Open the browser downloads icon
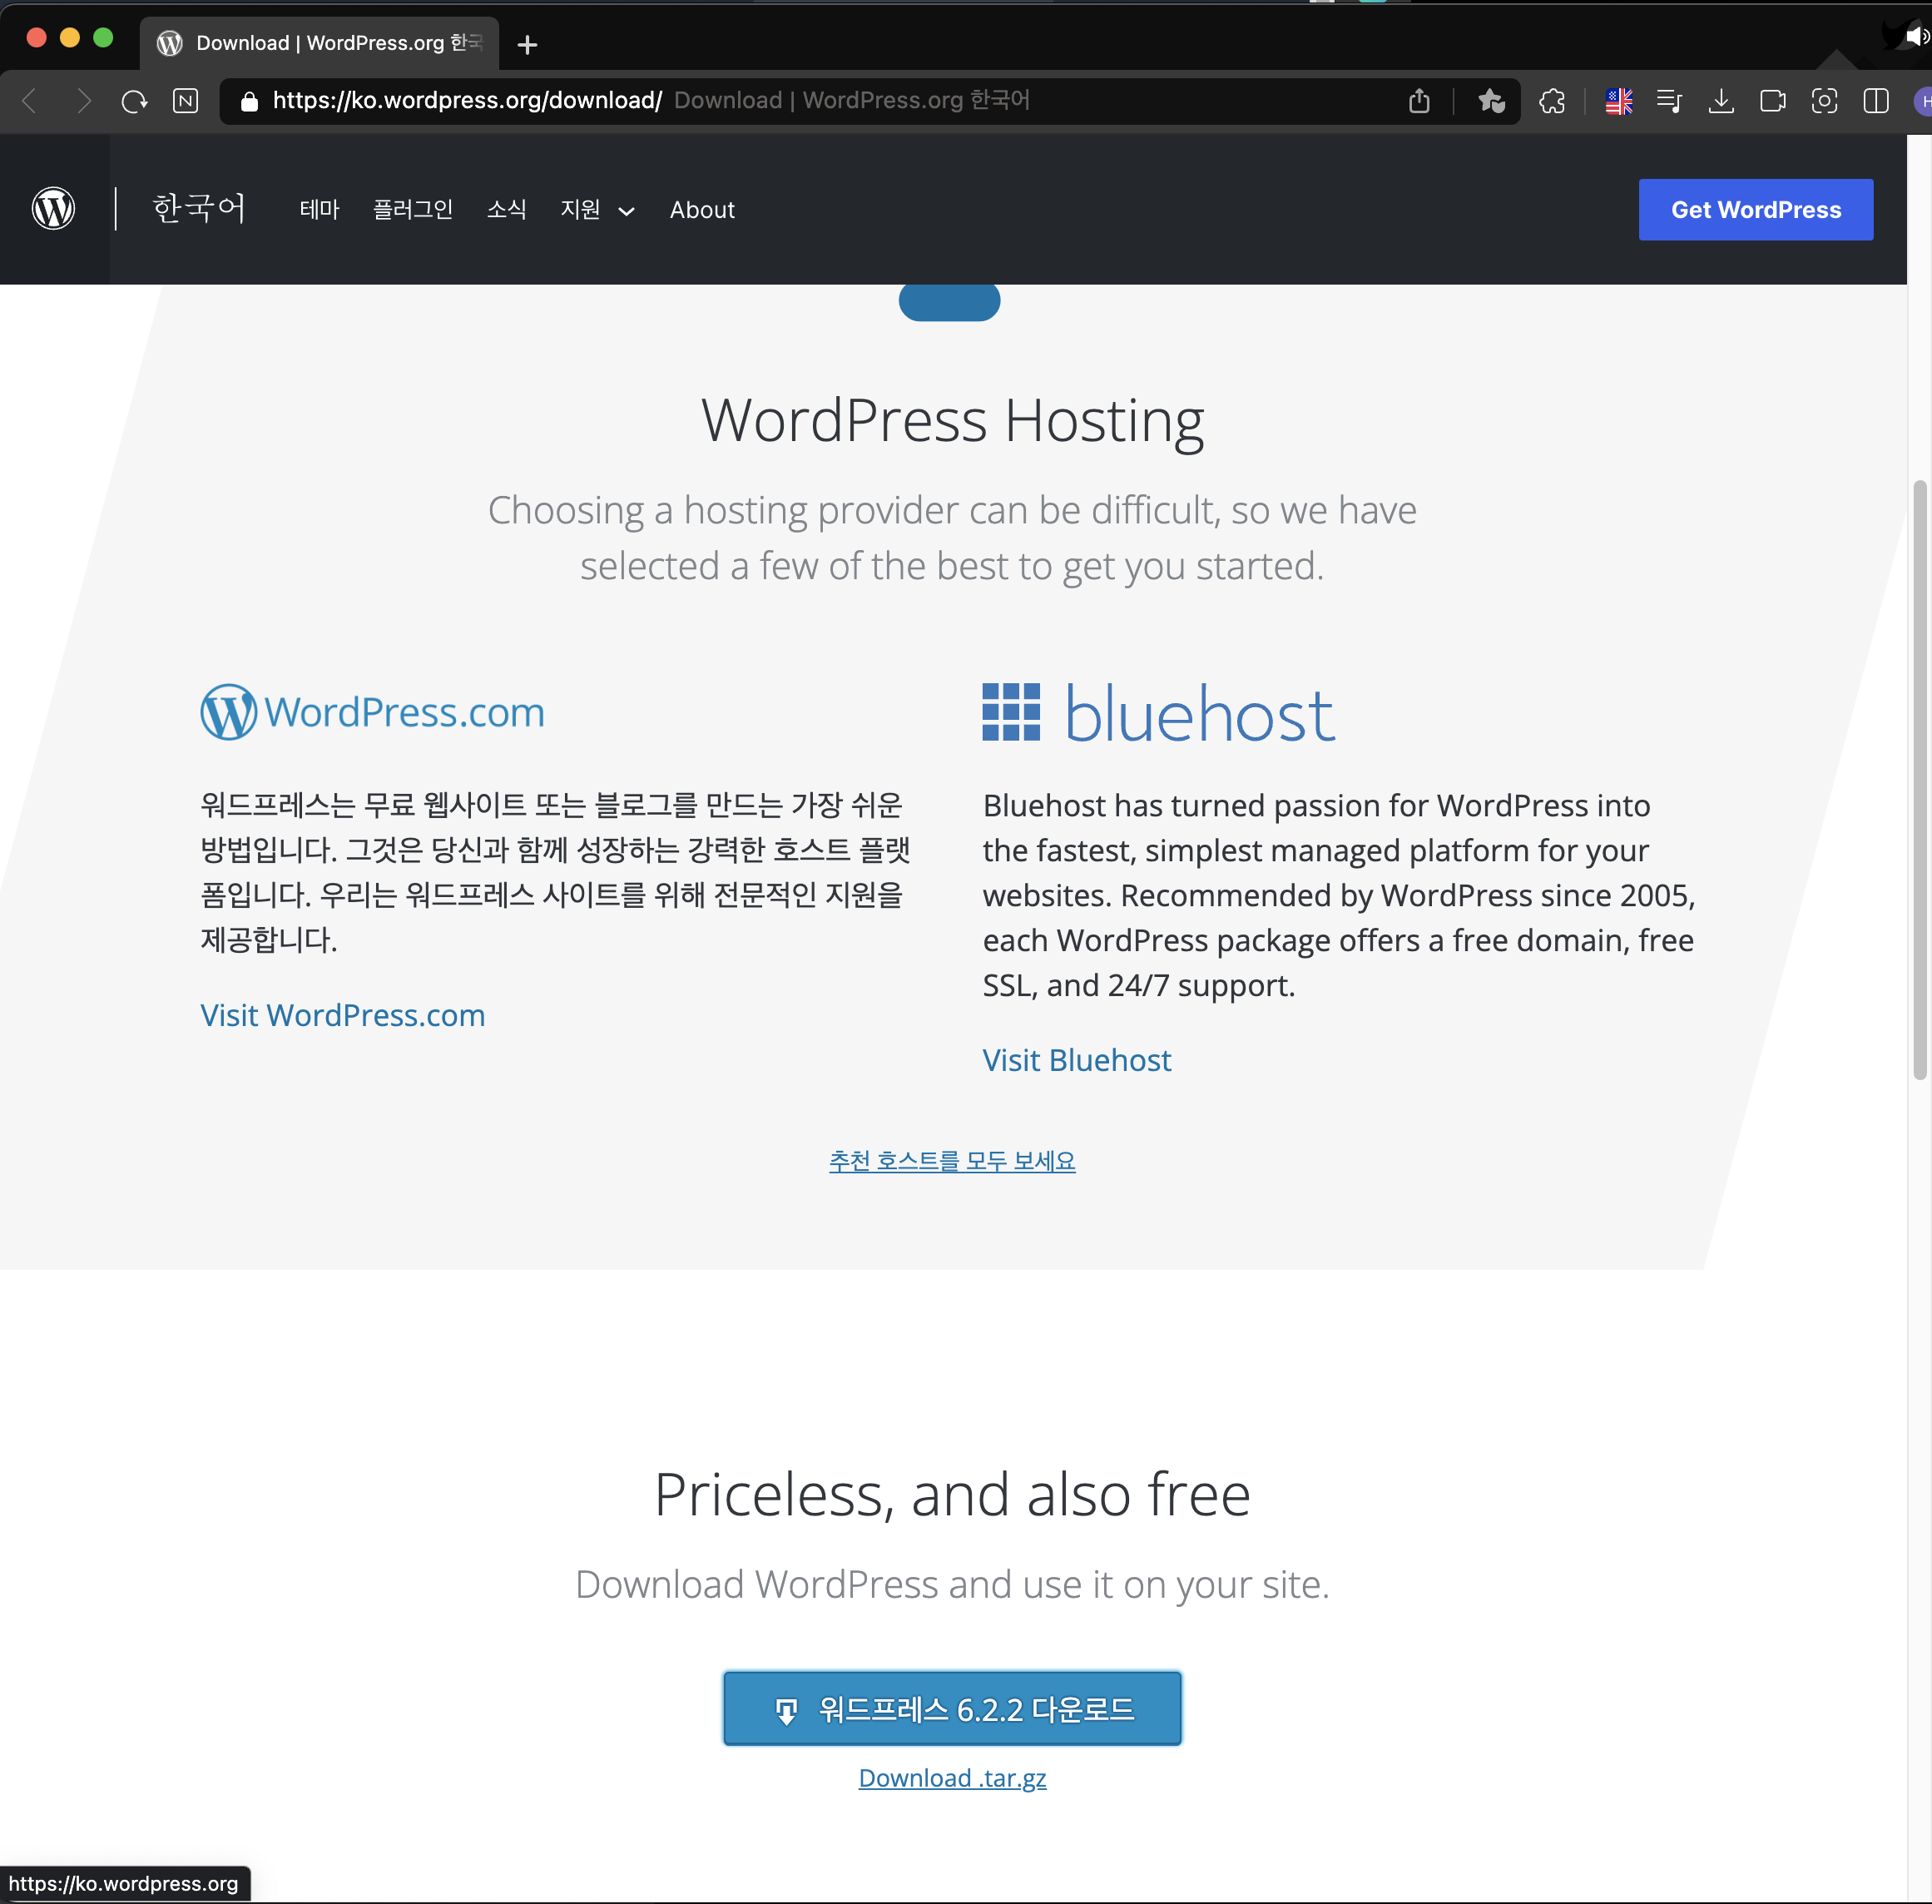1932x1904 pixels. (1720, 101)
